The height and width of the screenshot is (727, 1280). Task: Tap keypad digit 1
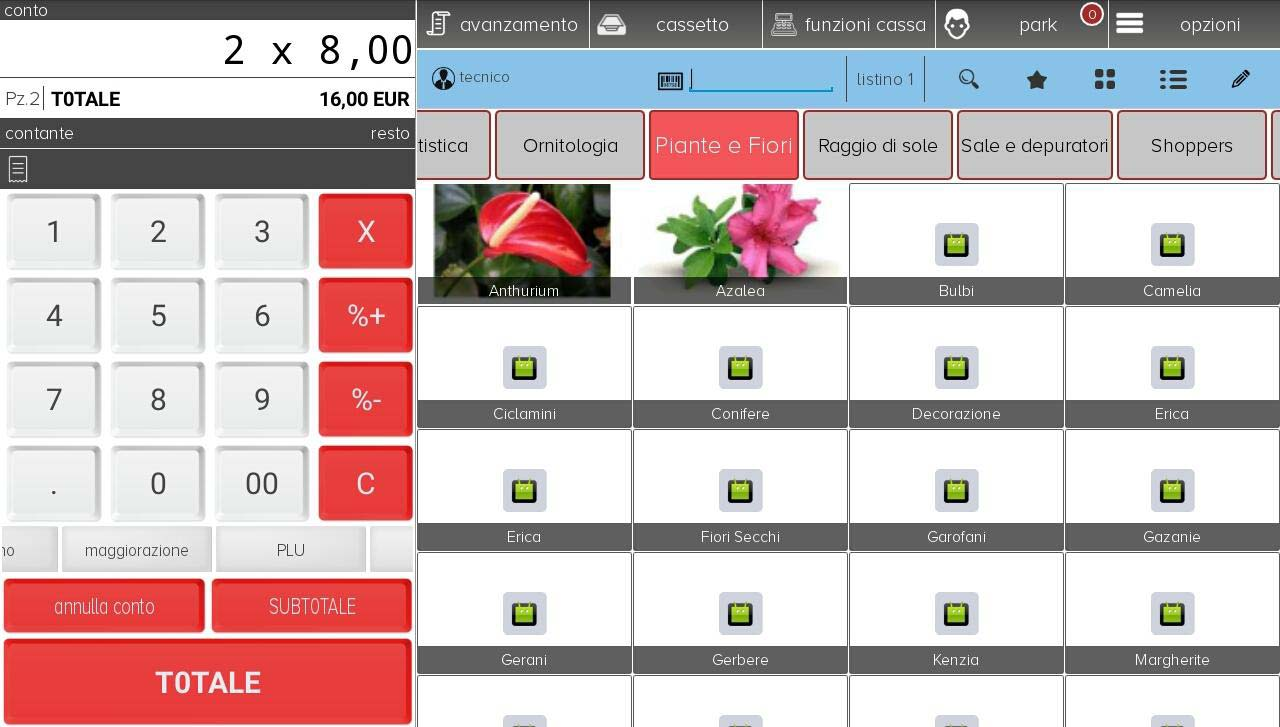click(x=54, y=231)
